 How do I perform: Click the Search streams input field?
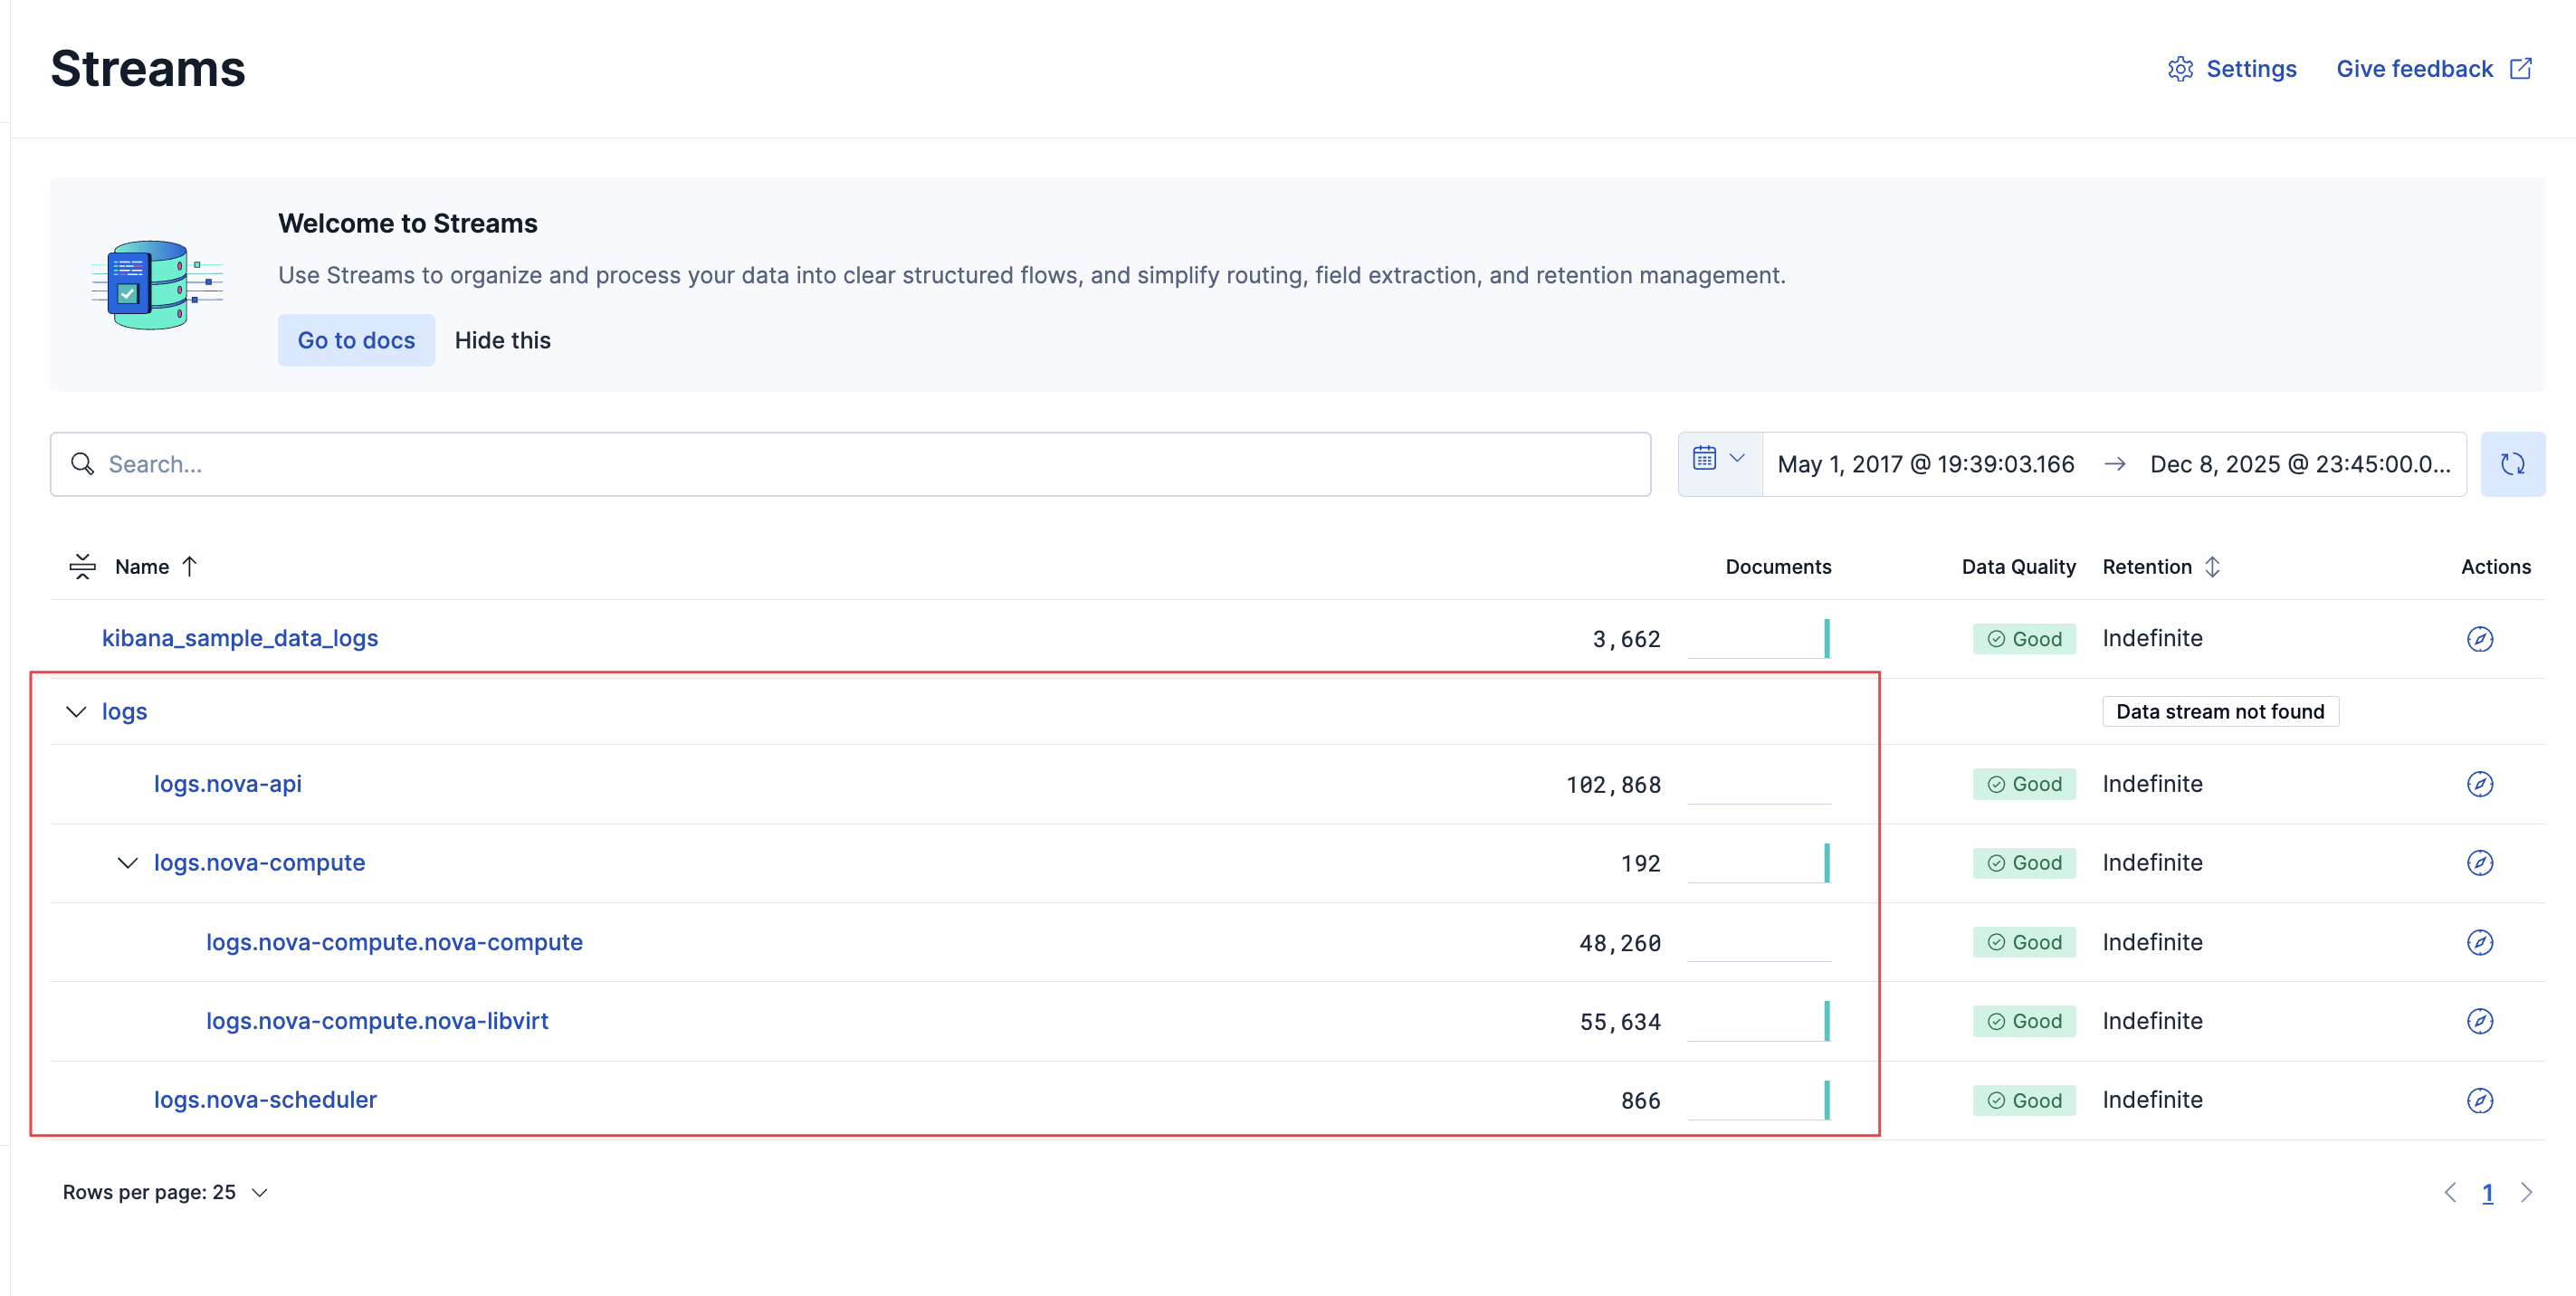pyautogui.click(x=850, y=464)
